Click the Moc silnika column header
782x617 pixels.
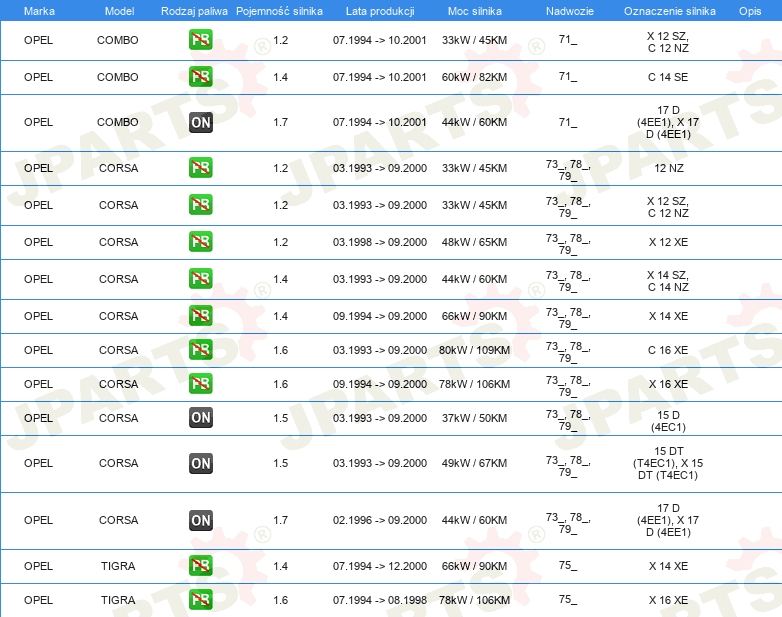[x=475, y=11]
